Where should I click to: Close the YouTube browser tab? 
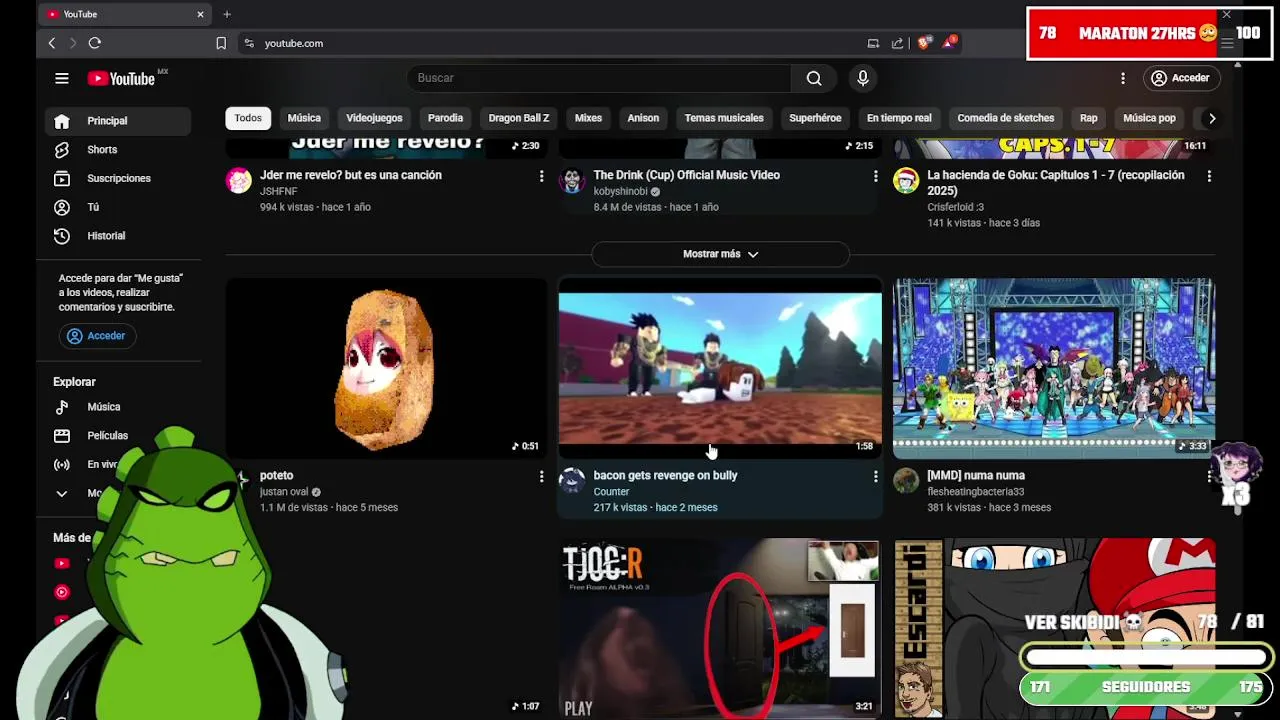point(200,14)
